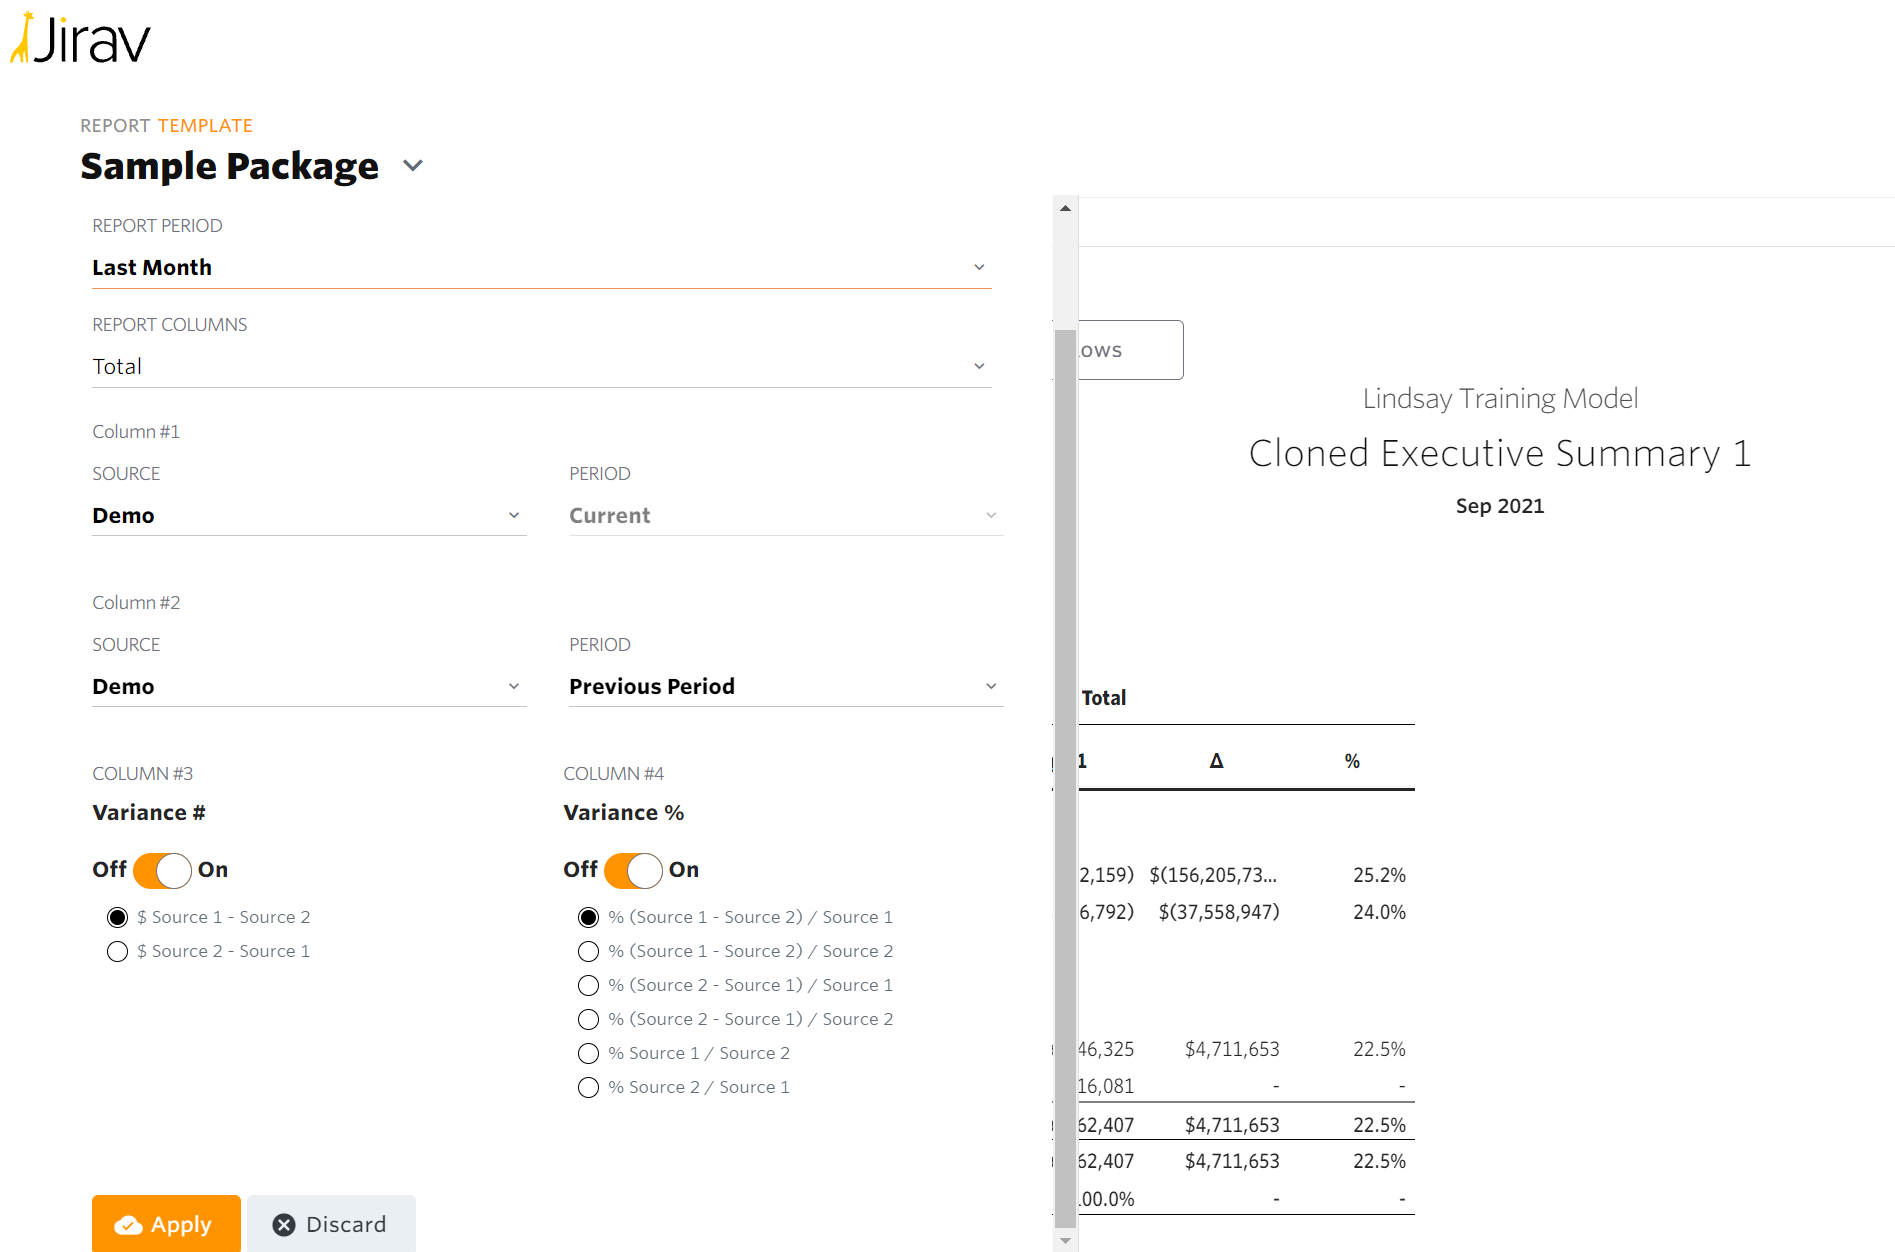Click the scrollbar up arrow
This screenshot has height=1252, width=1895.
1065,208
